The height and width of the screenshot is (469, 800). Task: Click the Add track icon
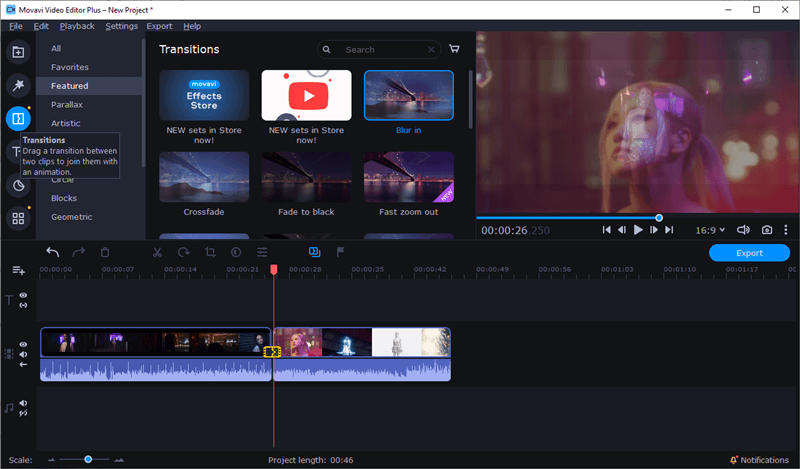click(18, 270)
